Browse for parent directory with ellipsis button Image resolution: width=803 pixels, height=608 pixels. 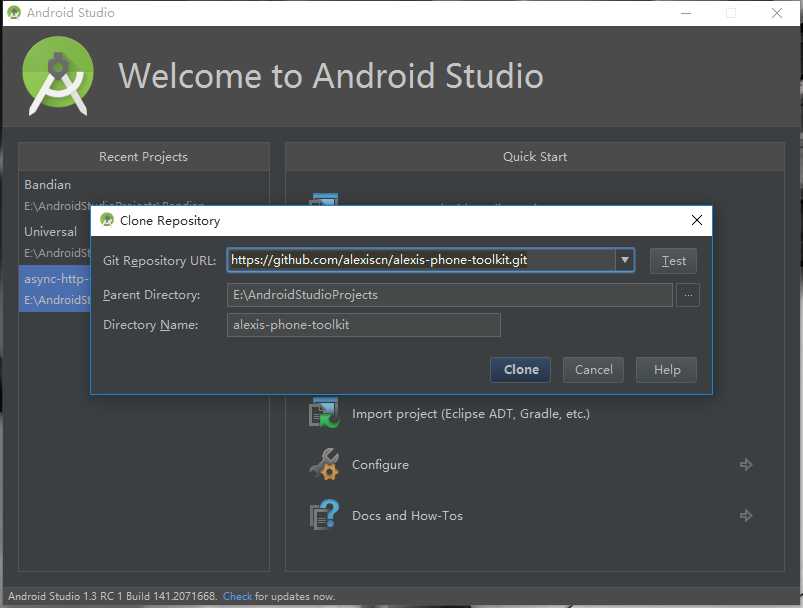[x=688, y=295]
